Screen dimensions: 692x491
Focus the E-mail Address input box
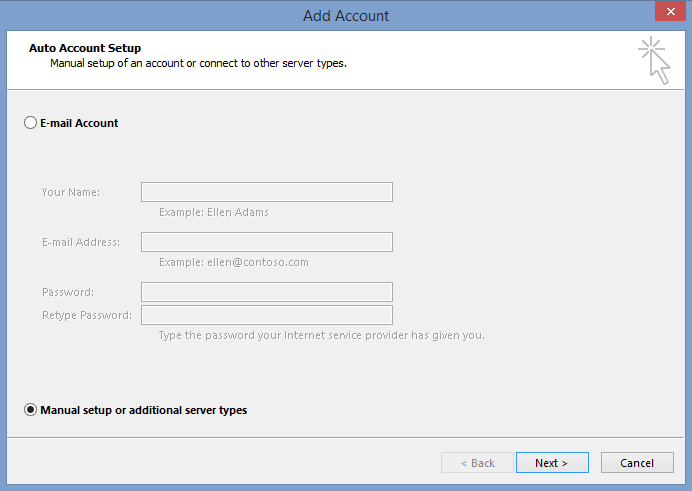pyautogui.click(x=266, y=242)
